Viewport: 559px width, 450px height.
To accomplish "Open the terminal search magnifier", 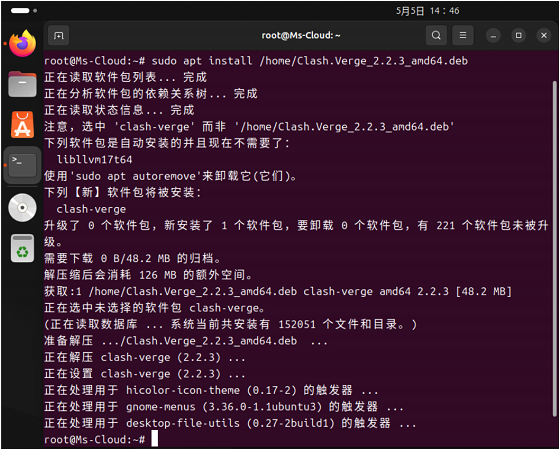I will [x=436, y=35].
